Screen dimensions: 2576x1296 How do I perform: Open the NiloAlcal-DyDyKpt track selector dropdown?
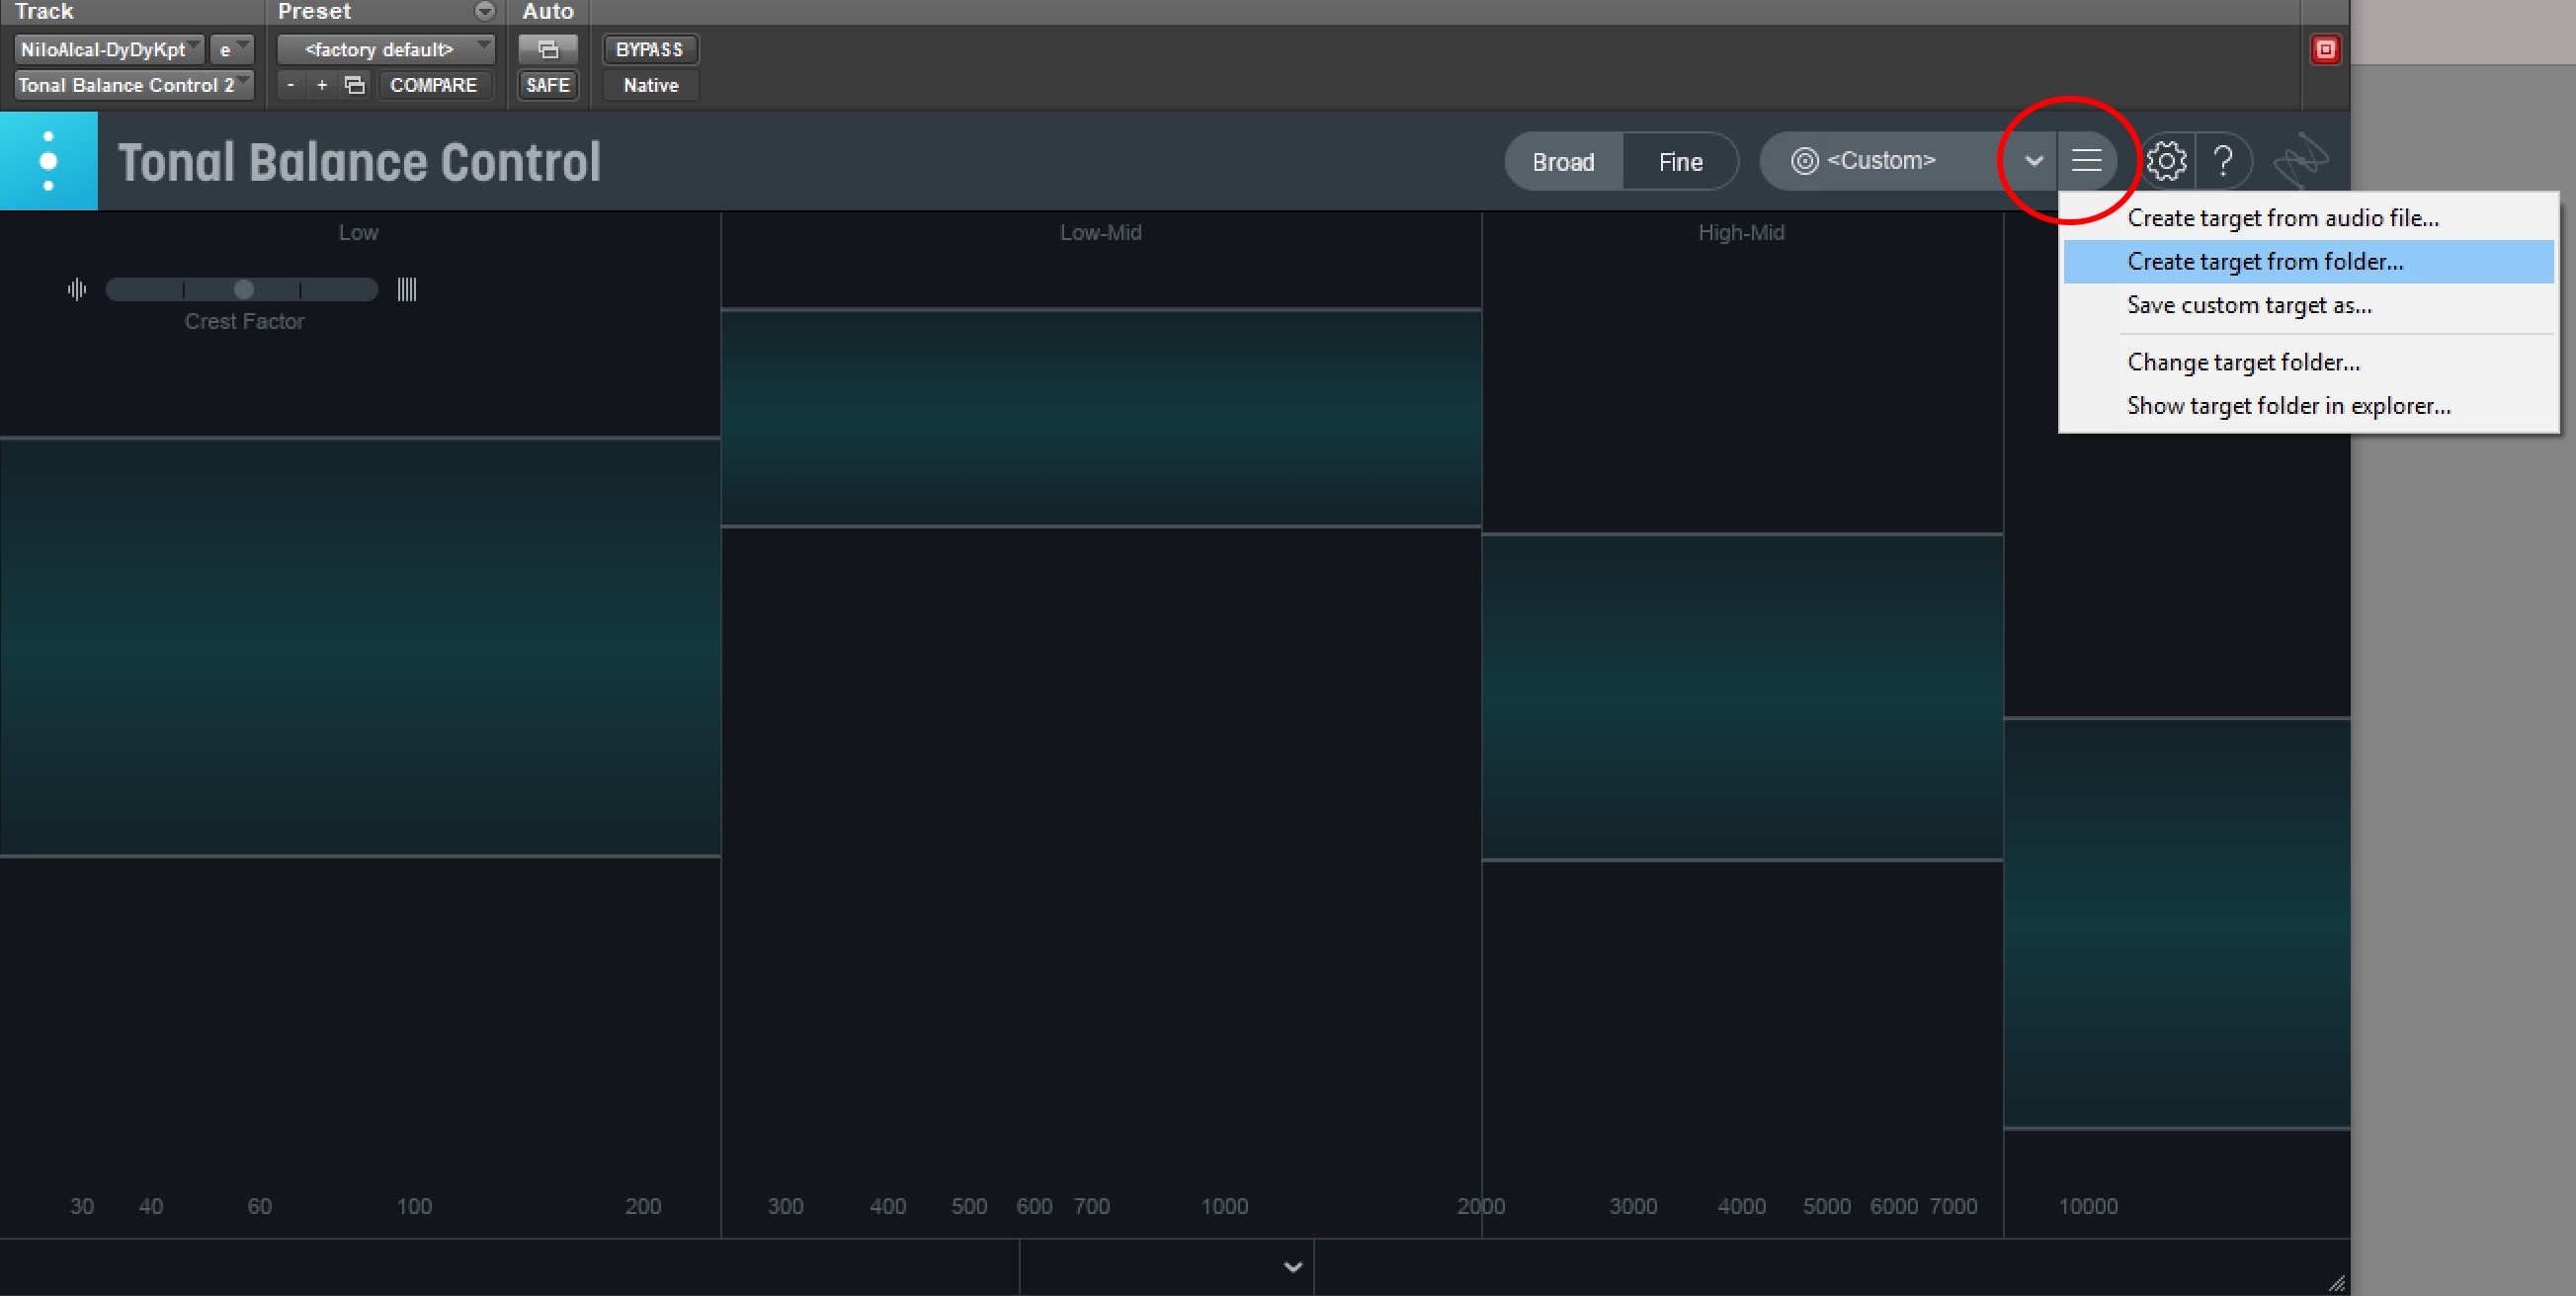(109, 49)
